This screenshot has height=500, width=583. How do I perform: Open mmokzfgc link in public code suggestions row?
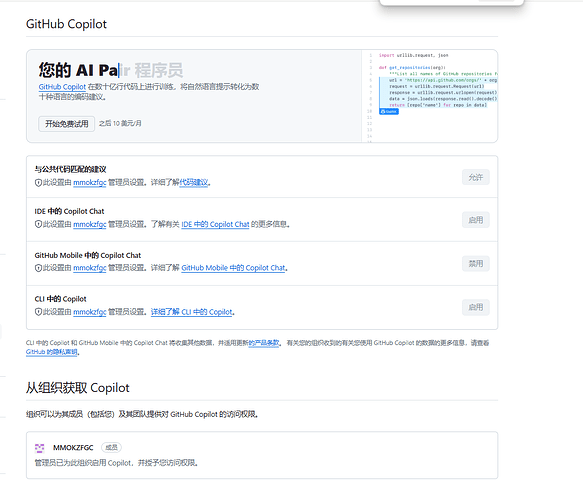coord(90,183)
